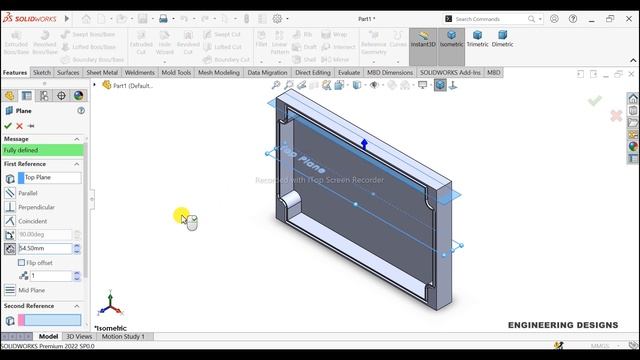Expand SolidWorks menu arrow beside logo
The height and width of the screenshot is (360, 640).
click(x=67, y=18)
